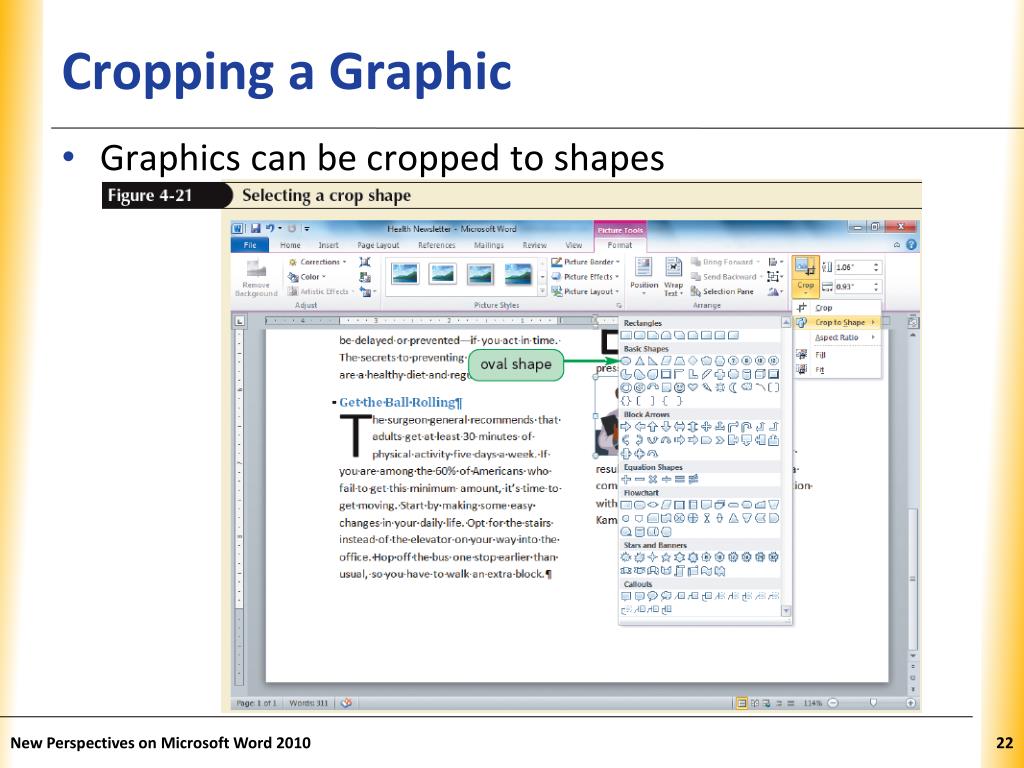Open the Corrections dropdown

coord(317,262)
